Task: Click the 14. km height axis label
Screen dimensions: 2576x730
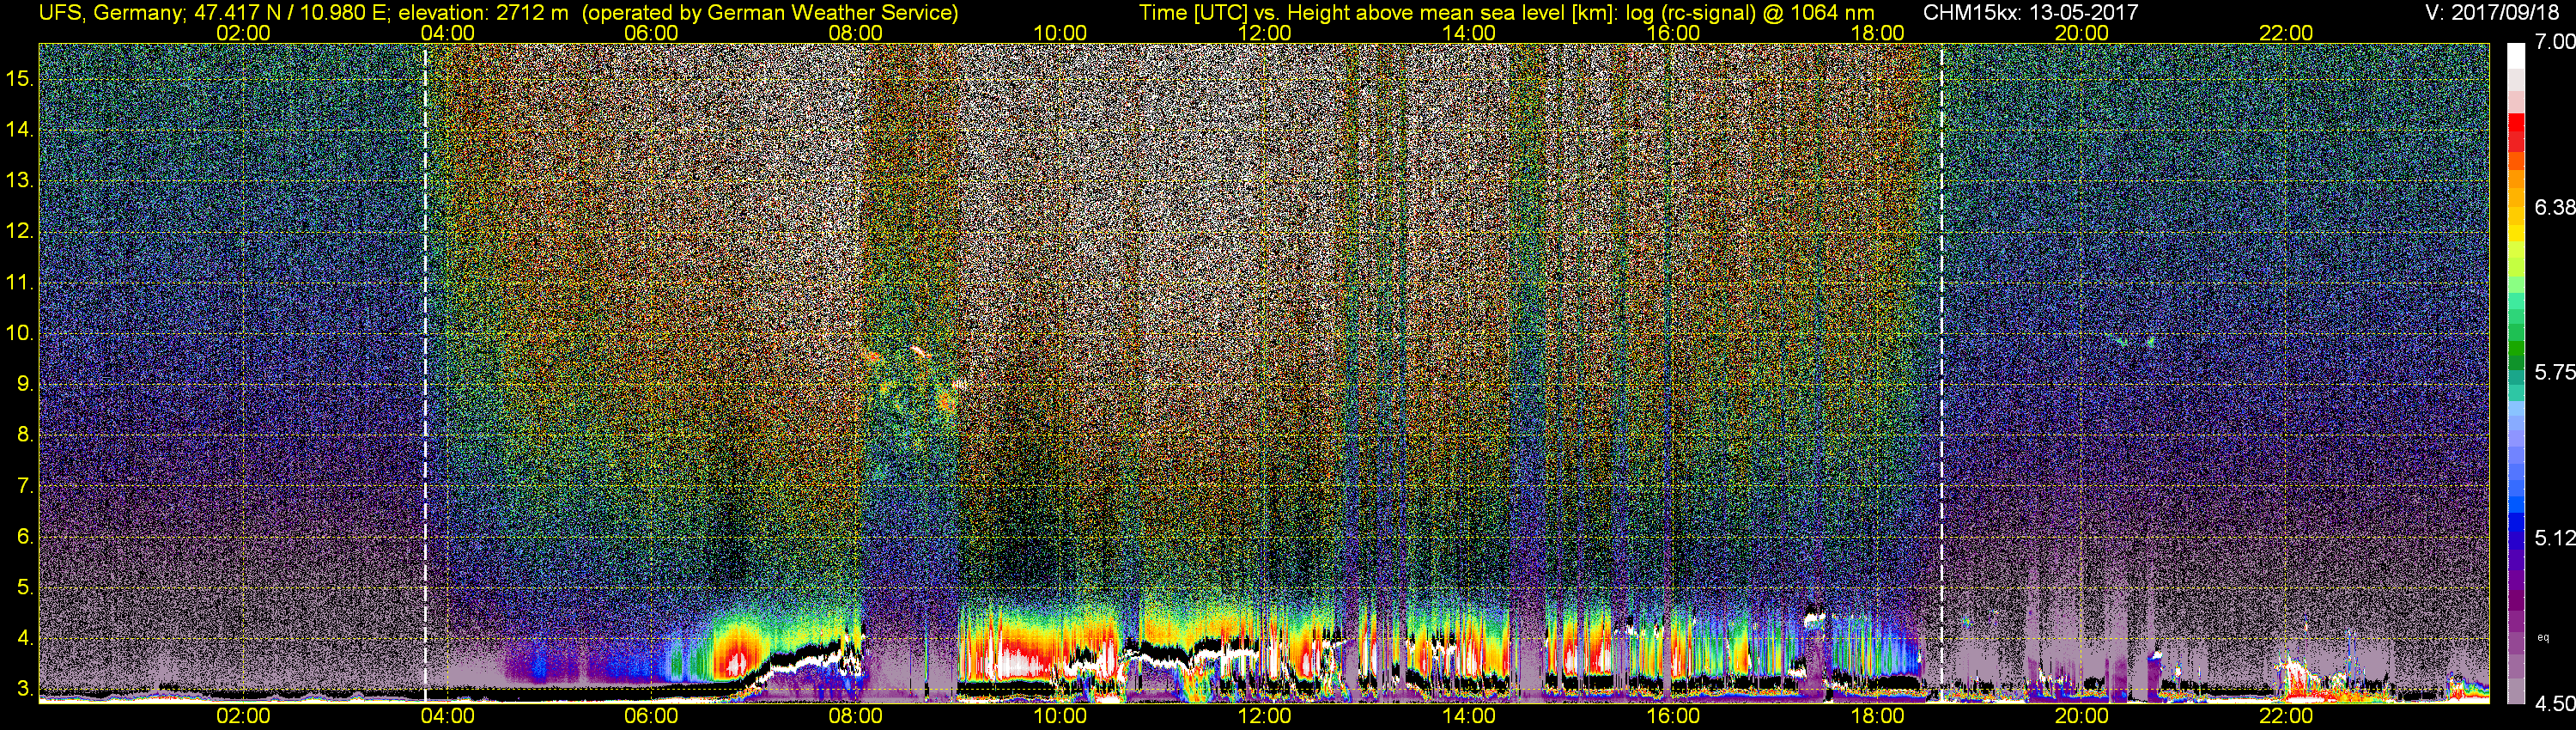Action: [x=19, y=129]
